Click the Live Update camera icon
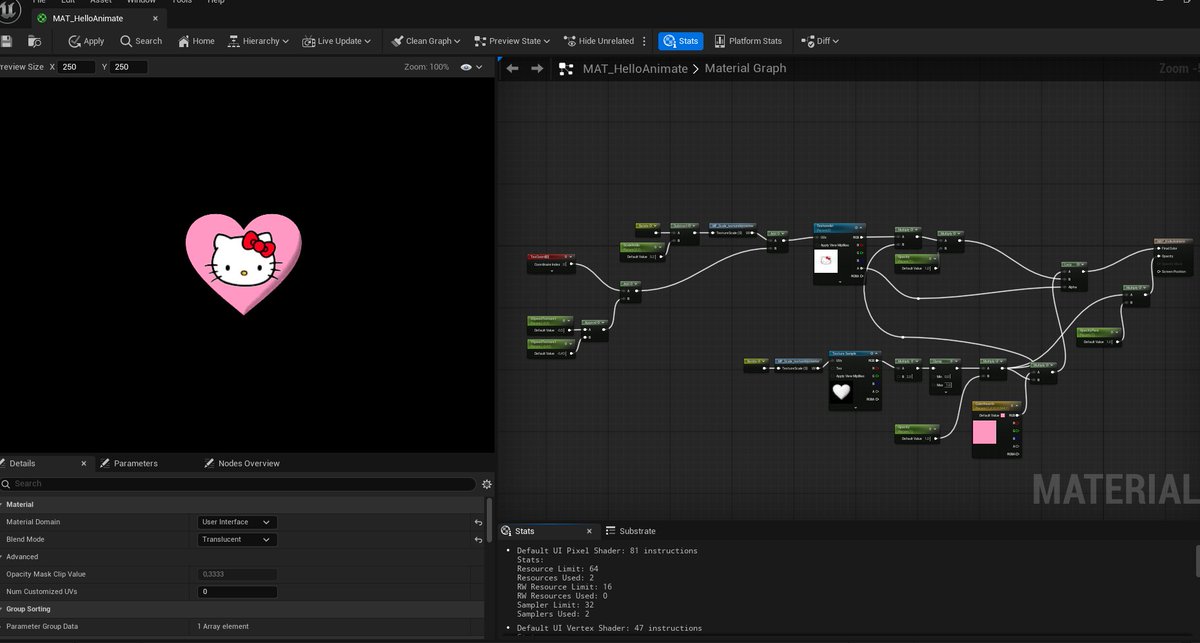Screen dimensions: 1200x643 (309, 41)
